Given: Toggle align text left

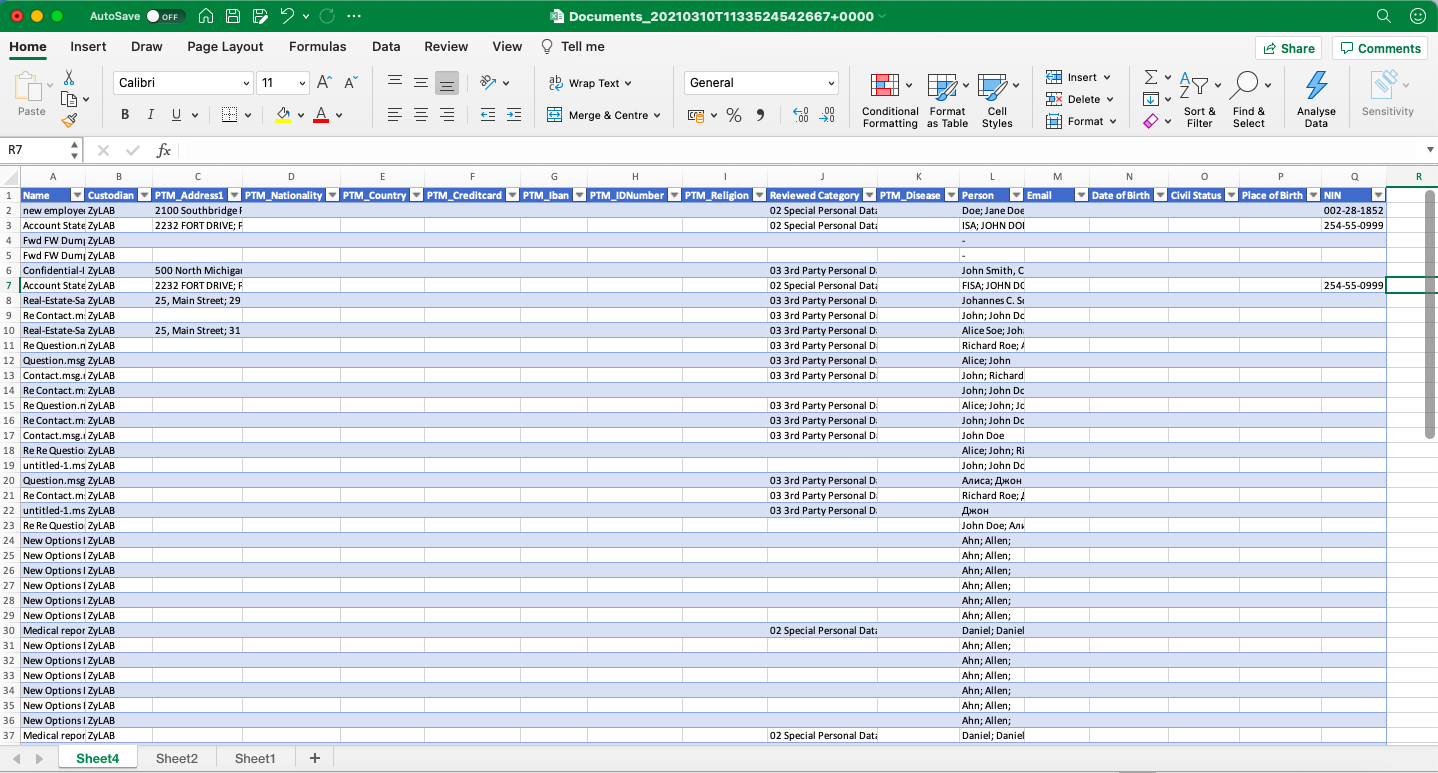Looking at the screenshot, I should click(395, 115).
